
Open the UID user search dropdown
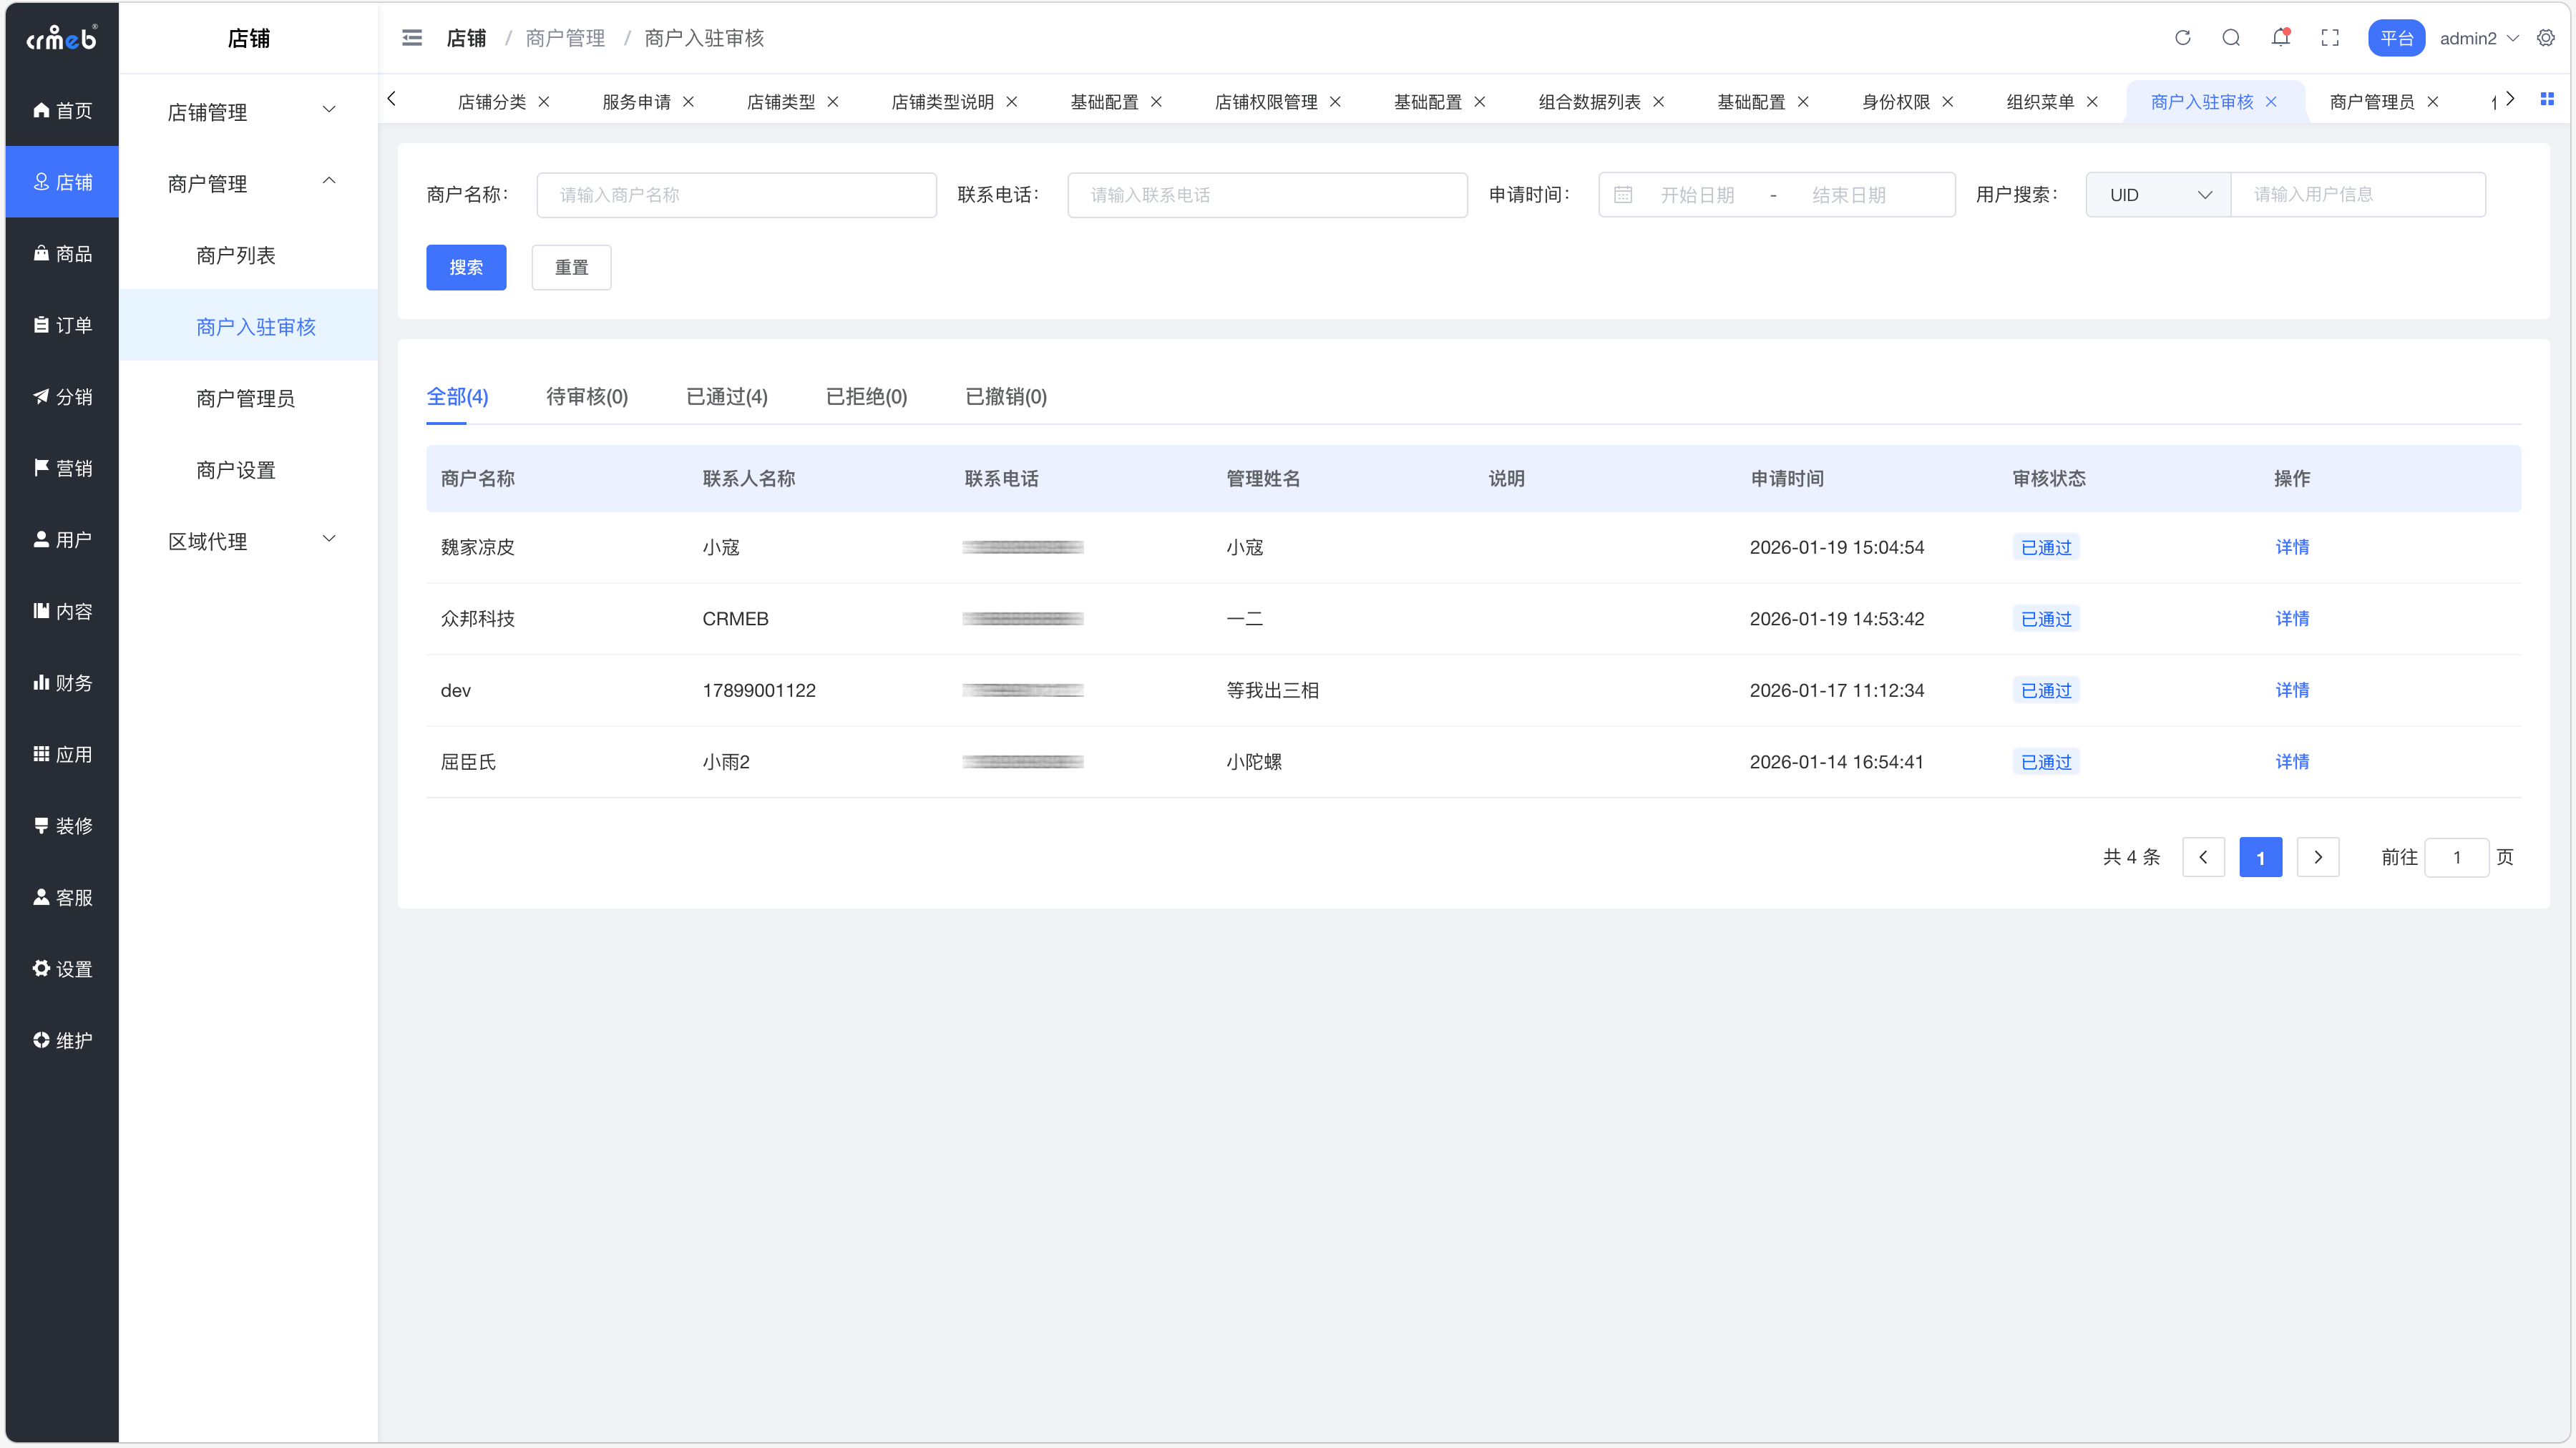(2158, 195)
